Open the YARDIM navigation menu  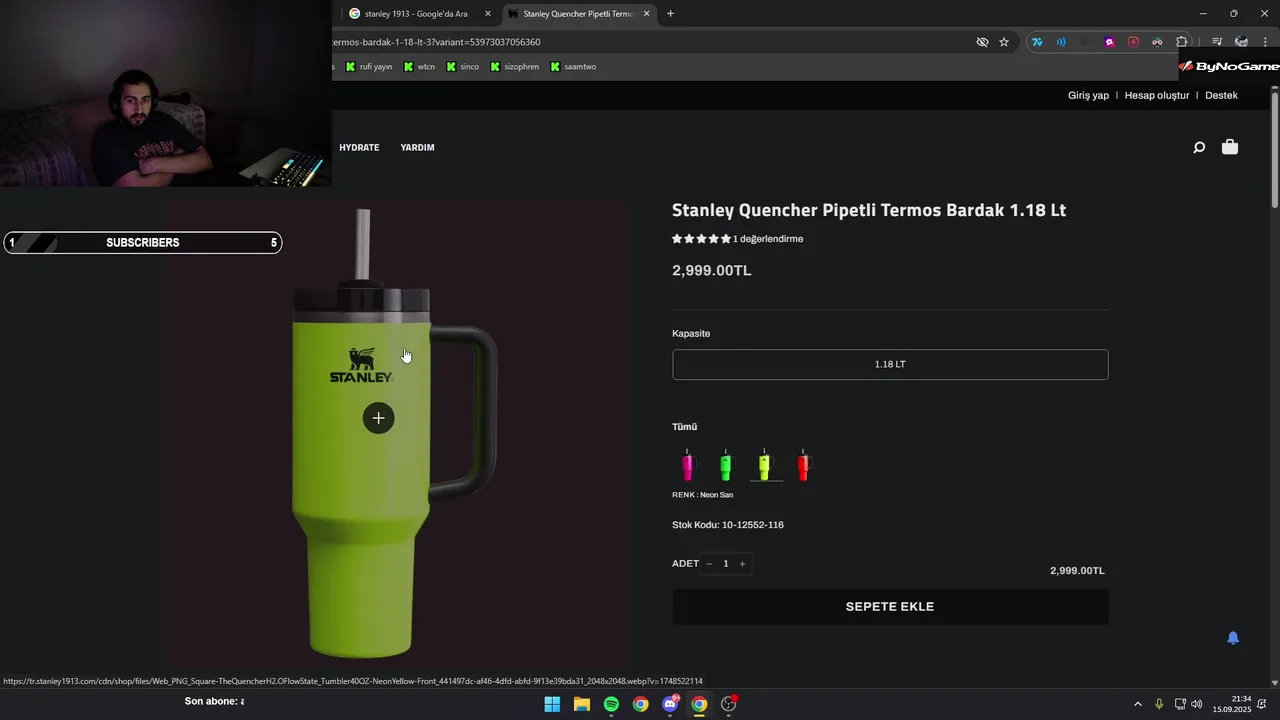coord(417,147)
